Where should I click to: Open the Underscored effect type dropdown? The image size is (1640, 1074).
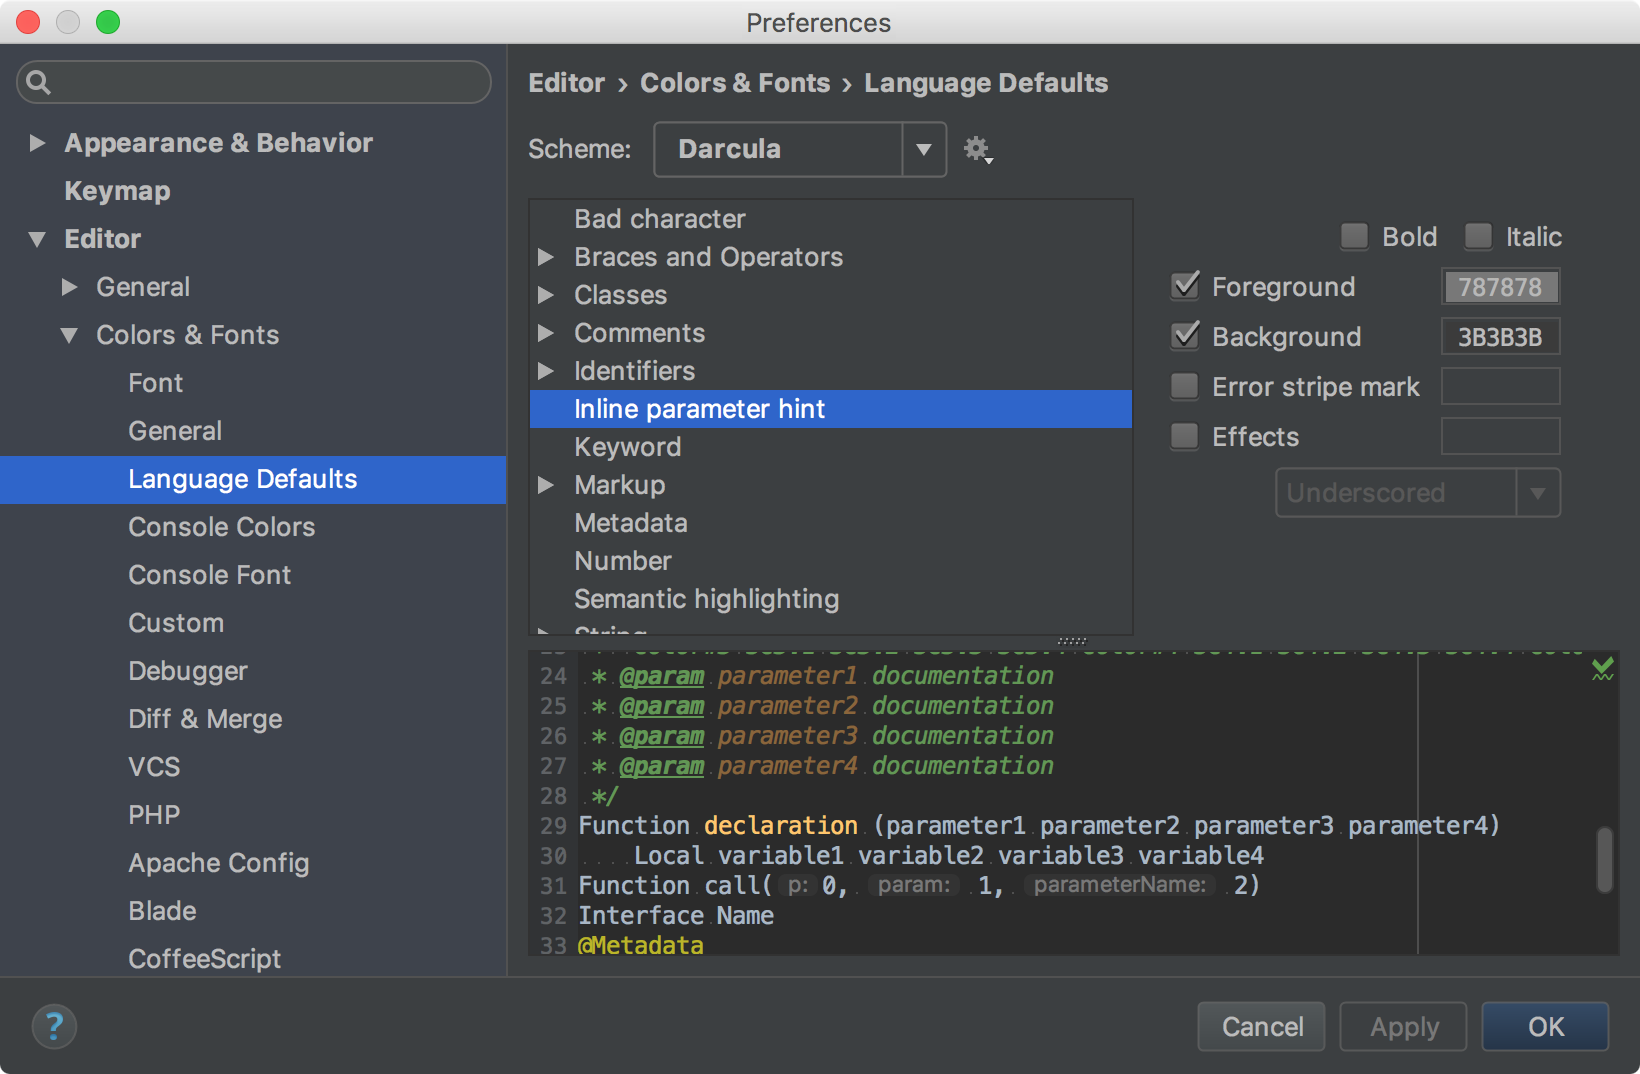coord(1418,493)
